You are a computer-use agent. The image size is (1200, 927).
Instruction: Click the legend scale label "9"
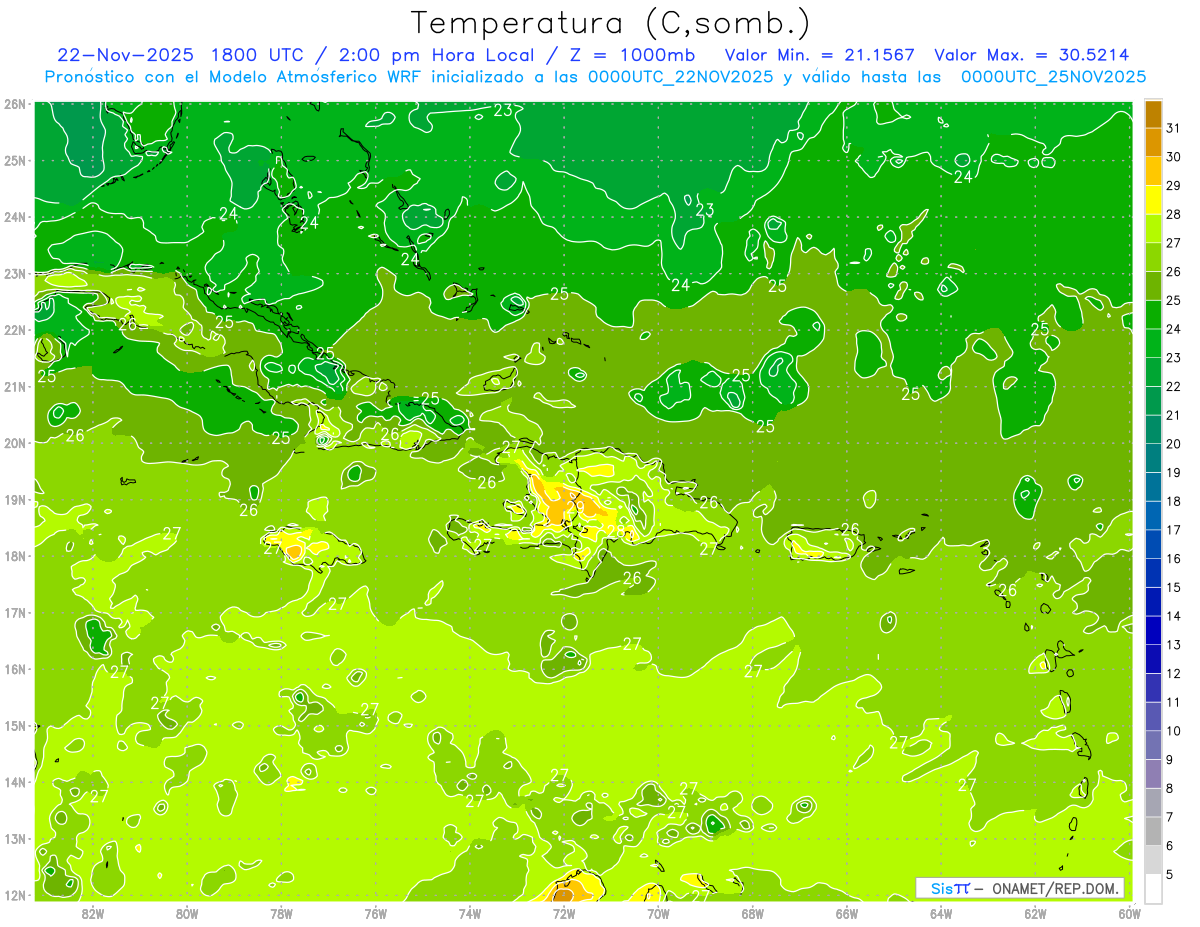click(1169, 760)
